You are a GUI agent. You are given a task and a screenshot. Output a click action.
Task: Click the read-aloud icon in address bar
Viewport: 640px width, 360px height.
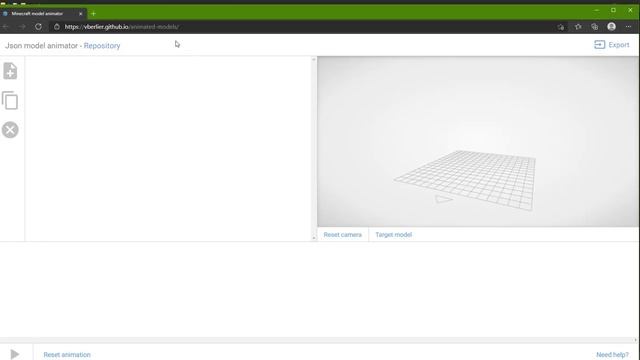[x=561, y=27]
